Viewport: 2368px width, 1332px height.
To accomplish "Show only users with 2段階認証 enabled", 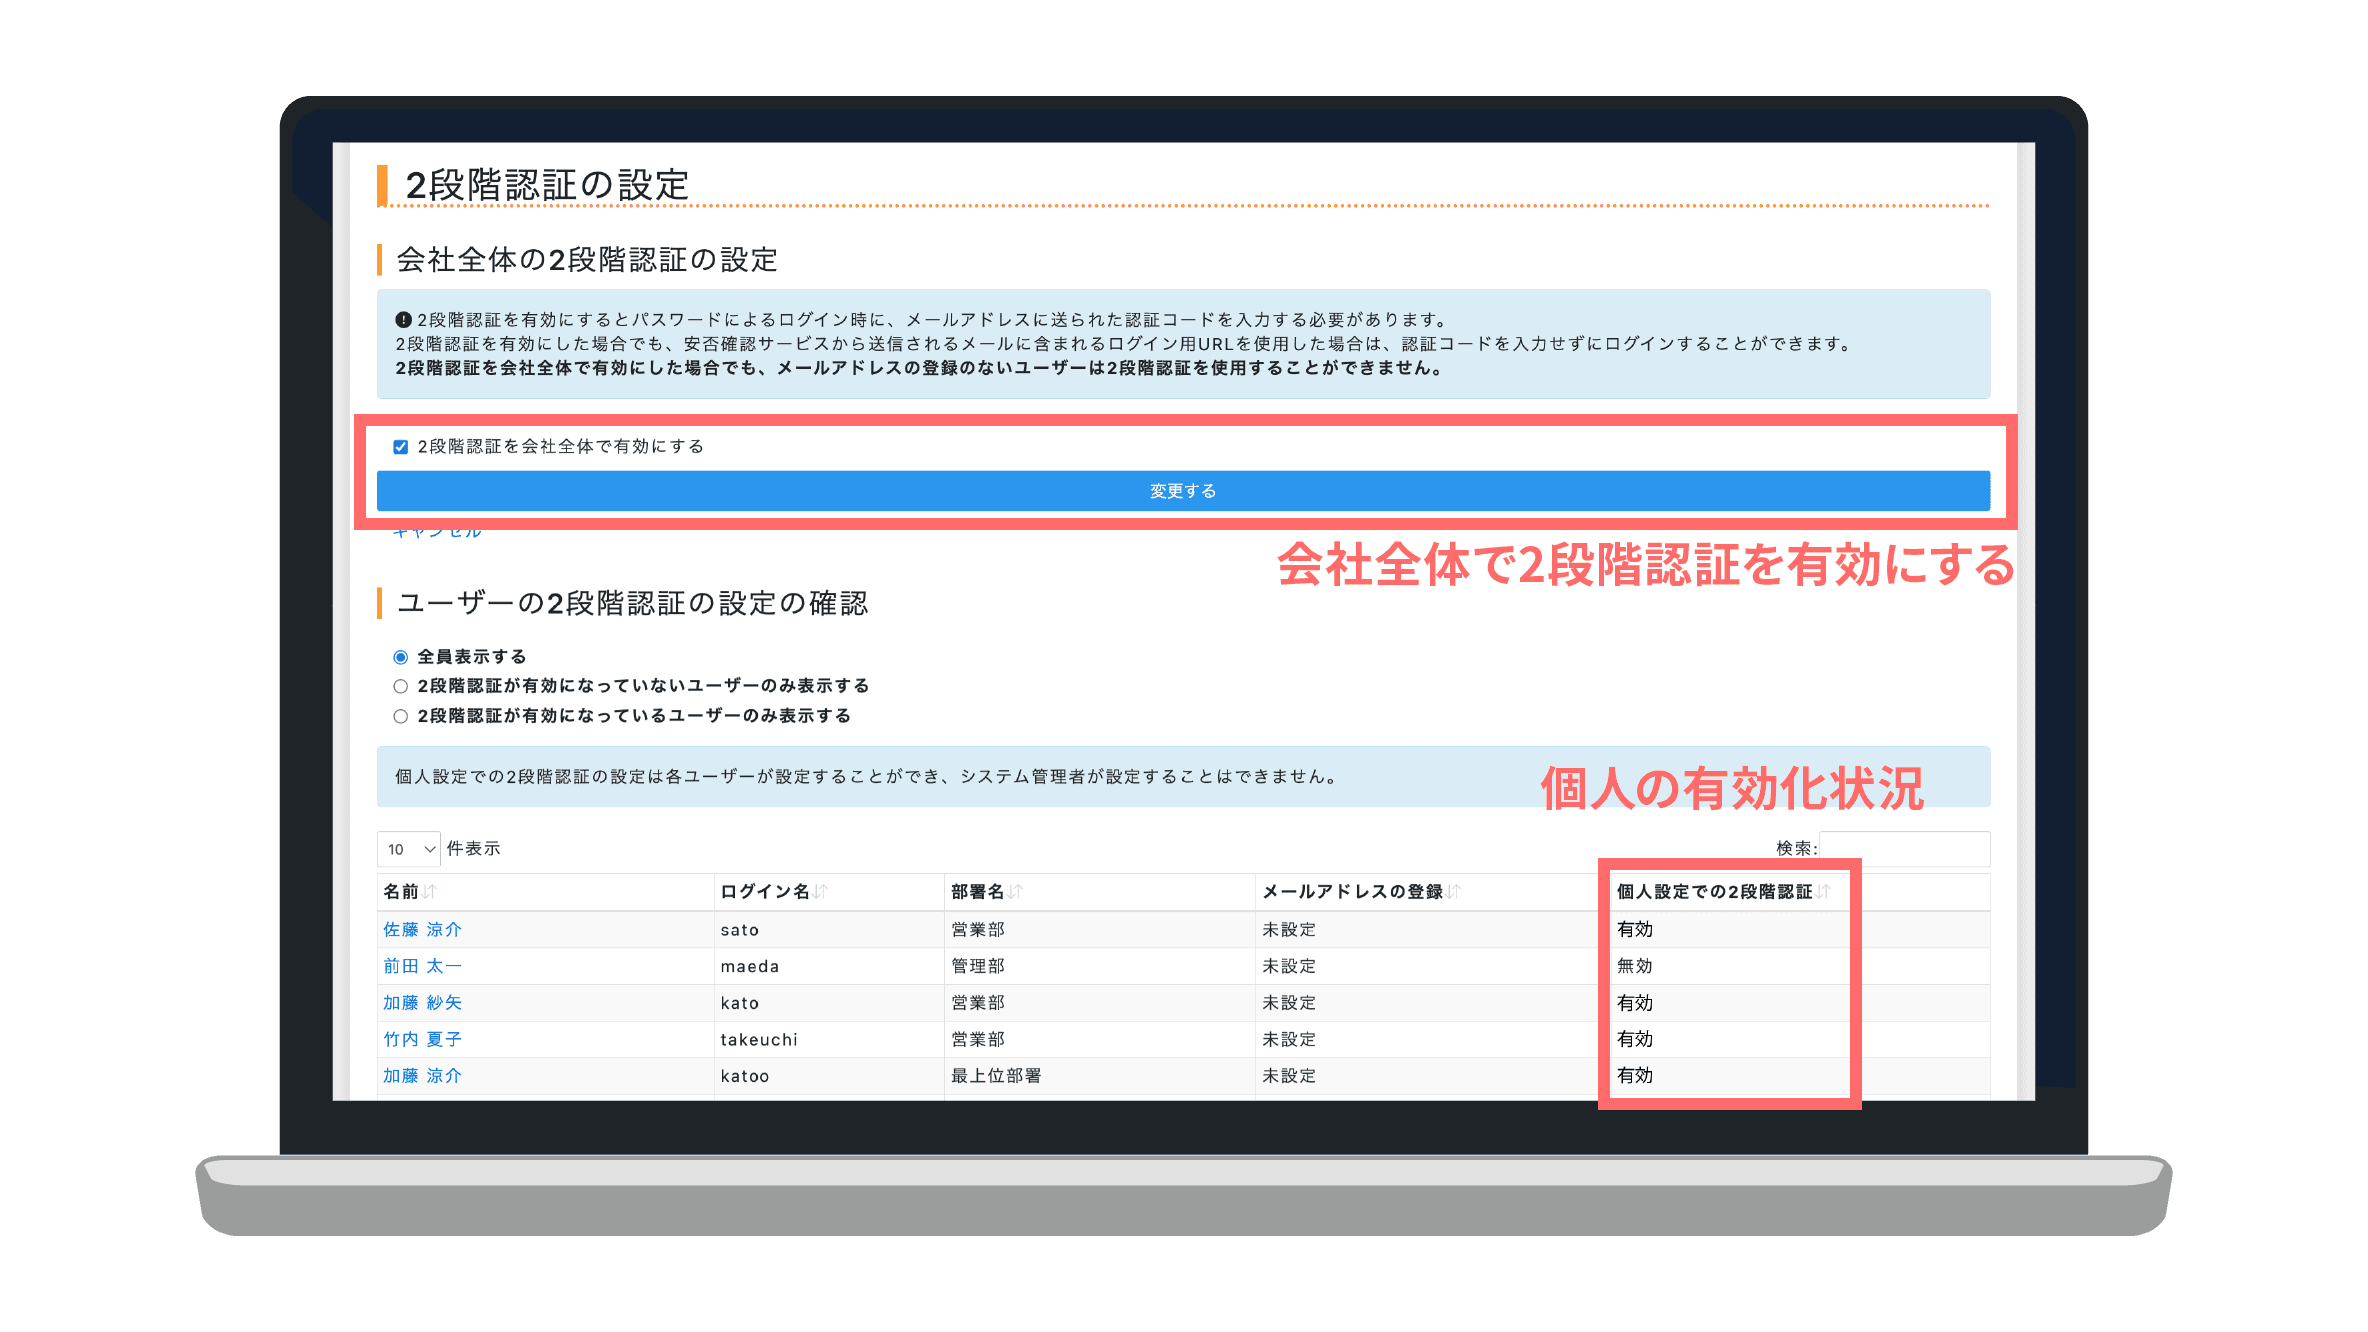I will click(x=399, y=716).
